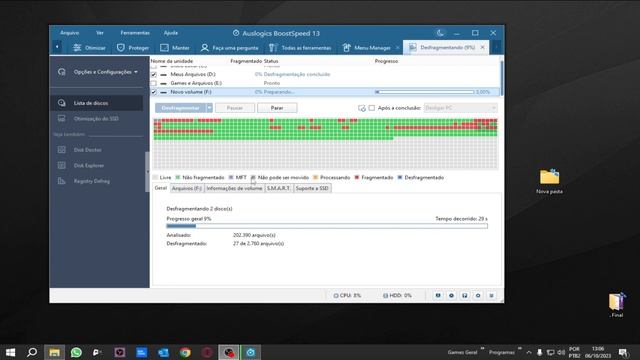
Task: Open the Ferramentas menu
Action: [135, 33]
